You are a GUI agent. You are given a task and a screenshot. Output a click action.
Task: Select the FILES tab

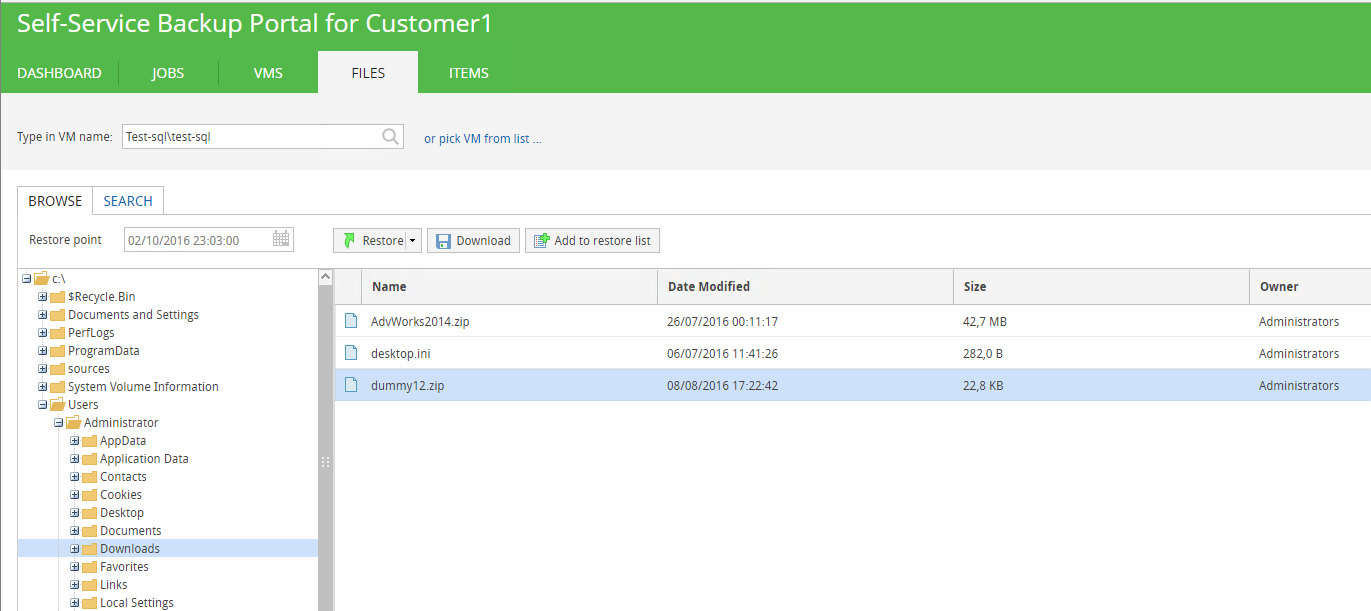(x=368, y=73)
